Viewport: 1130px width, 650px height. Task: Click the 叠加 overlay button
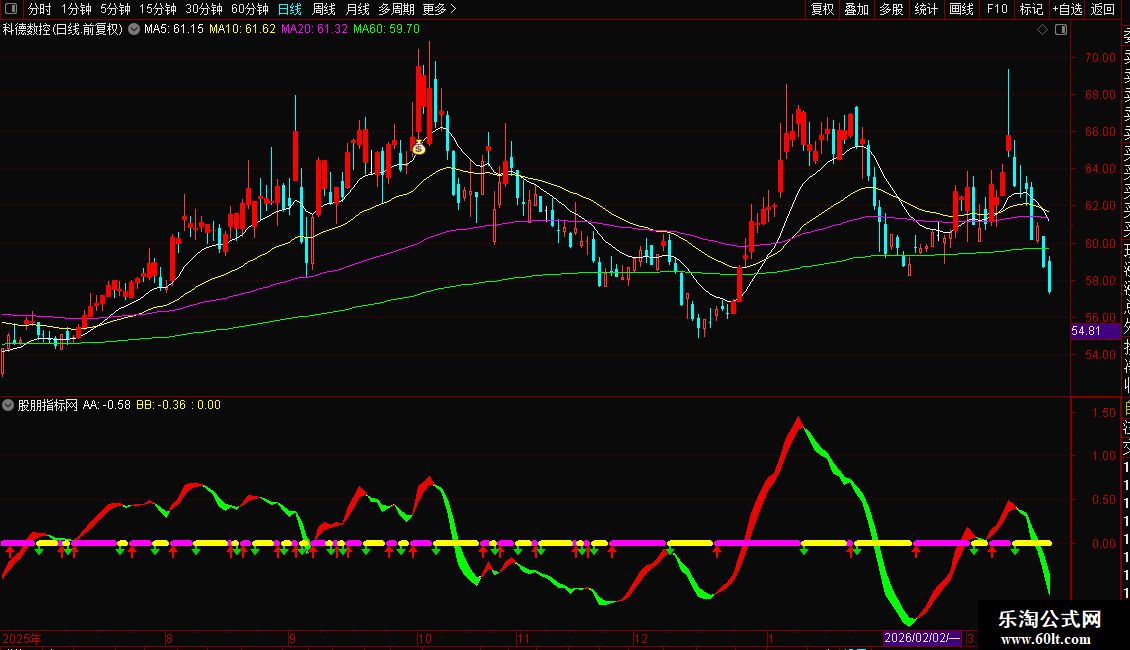[857, 9]
